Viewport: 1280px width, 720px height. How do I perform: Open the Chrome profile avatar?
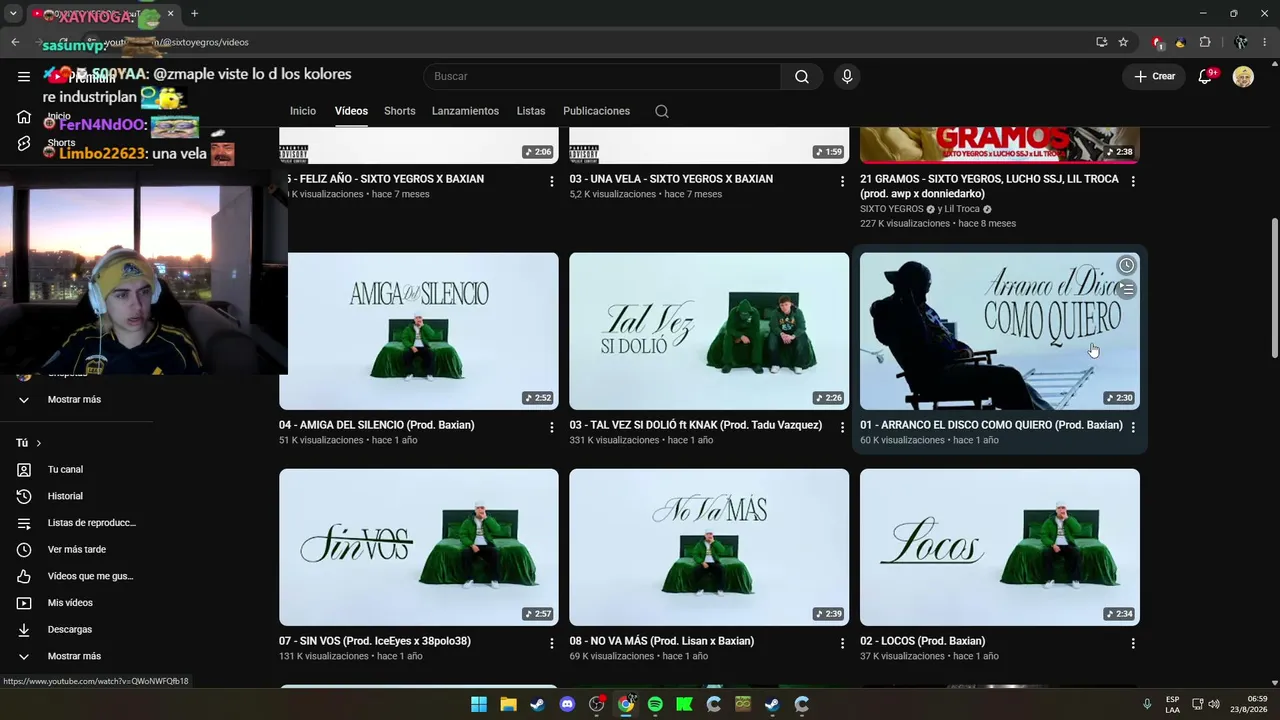click(1241, 42)
